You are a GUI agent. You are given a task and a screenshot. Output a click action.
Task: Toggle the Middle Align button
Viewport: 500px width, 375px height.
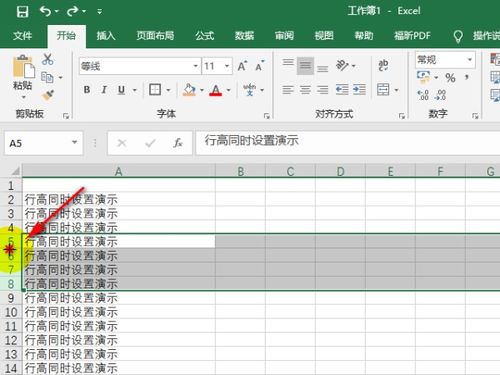pyautogui.click(x=305, y=66)
